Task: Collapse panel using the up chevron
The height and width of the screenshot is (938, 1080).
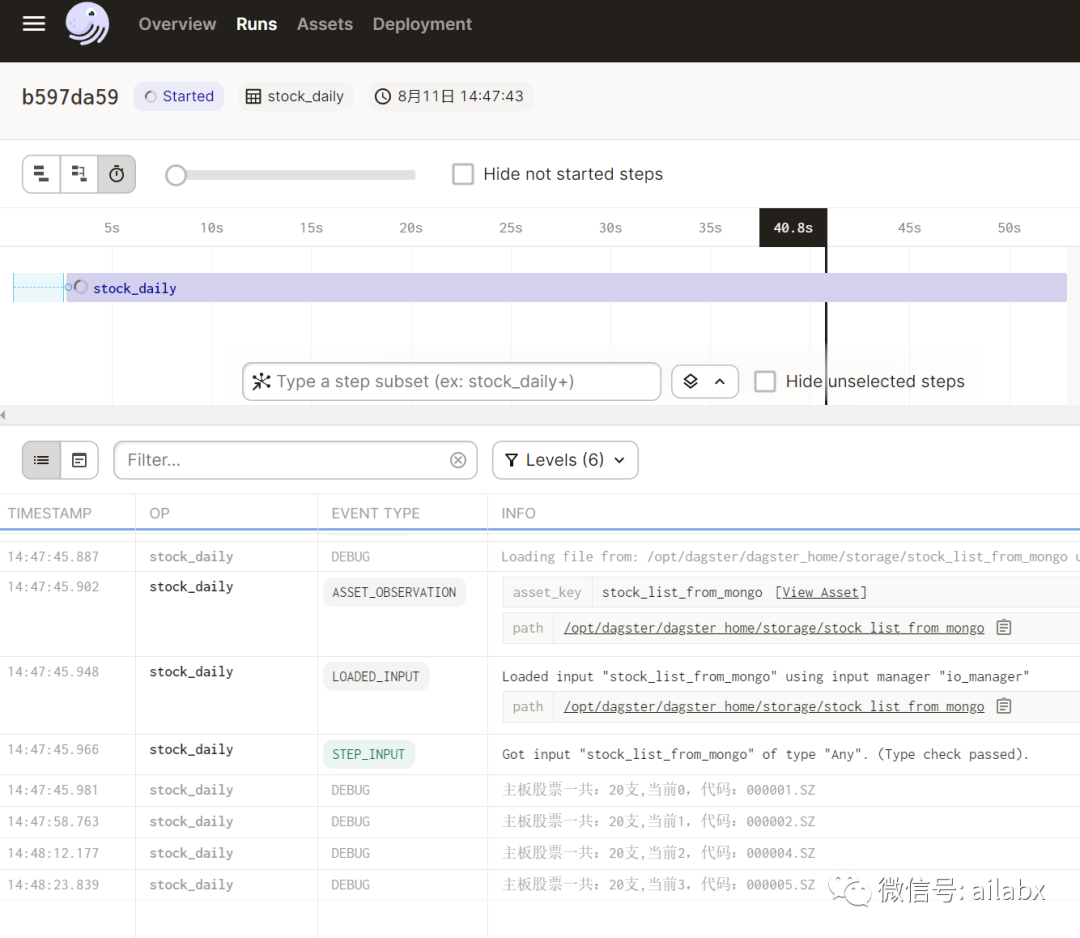Action: tap(720, 382)
